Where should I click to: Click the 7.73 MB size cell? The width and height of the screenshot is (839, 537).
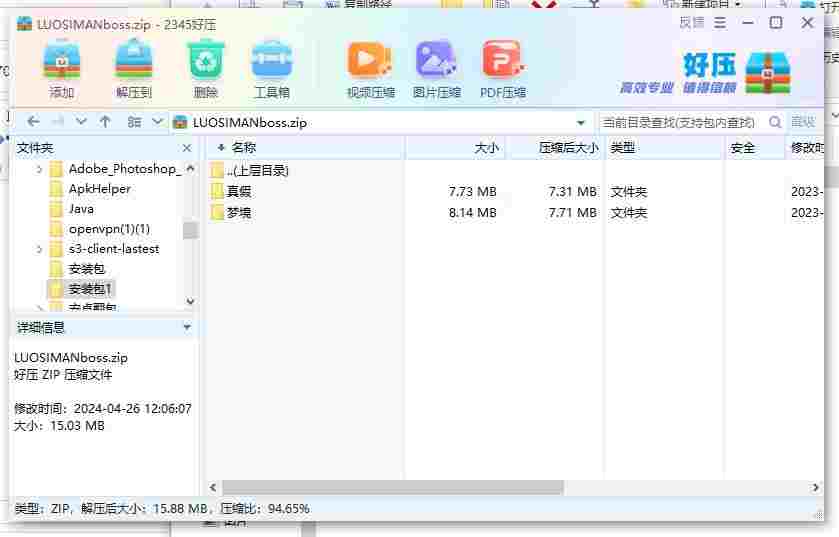(472, 191)
